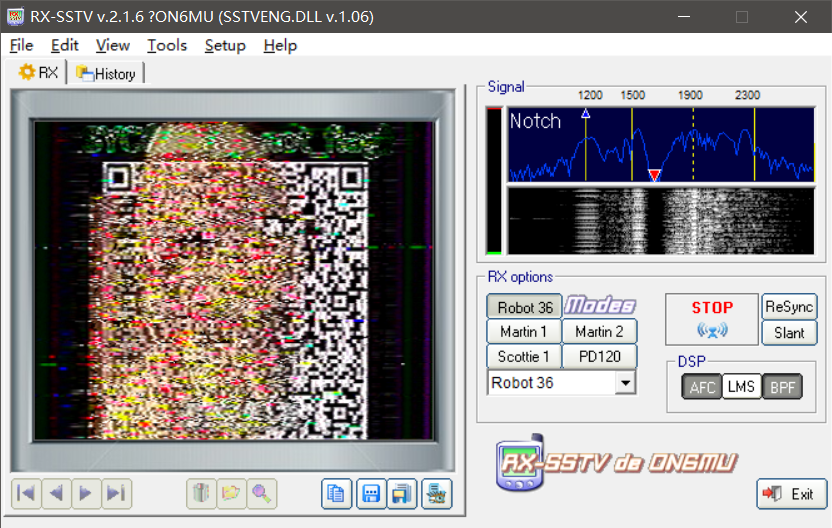The height and width of the screenshot is (528, 832).
Task: Click the document viewer eye icon
Action: click(437, 494)
